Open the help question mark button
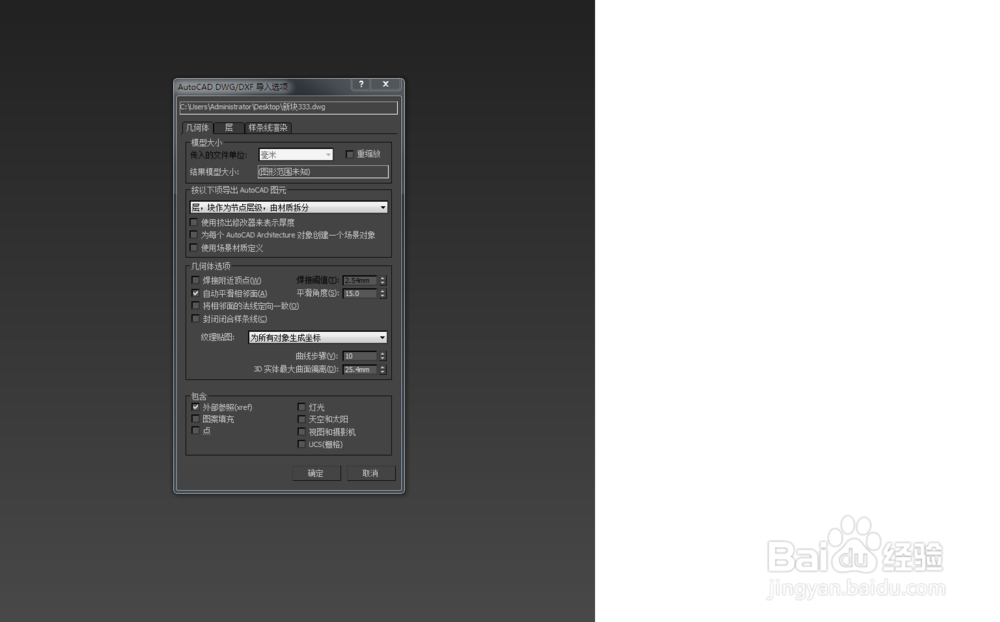Image resolution: width=1000 pixels, height=622 pixels. point(361,84)
